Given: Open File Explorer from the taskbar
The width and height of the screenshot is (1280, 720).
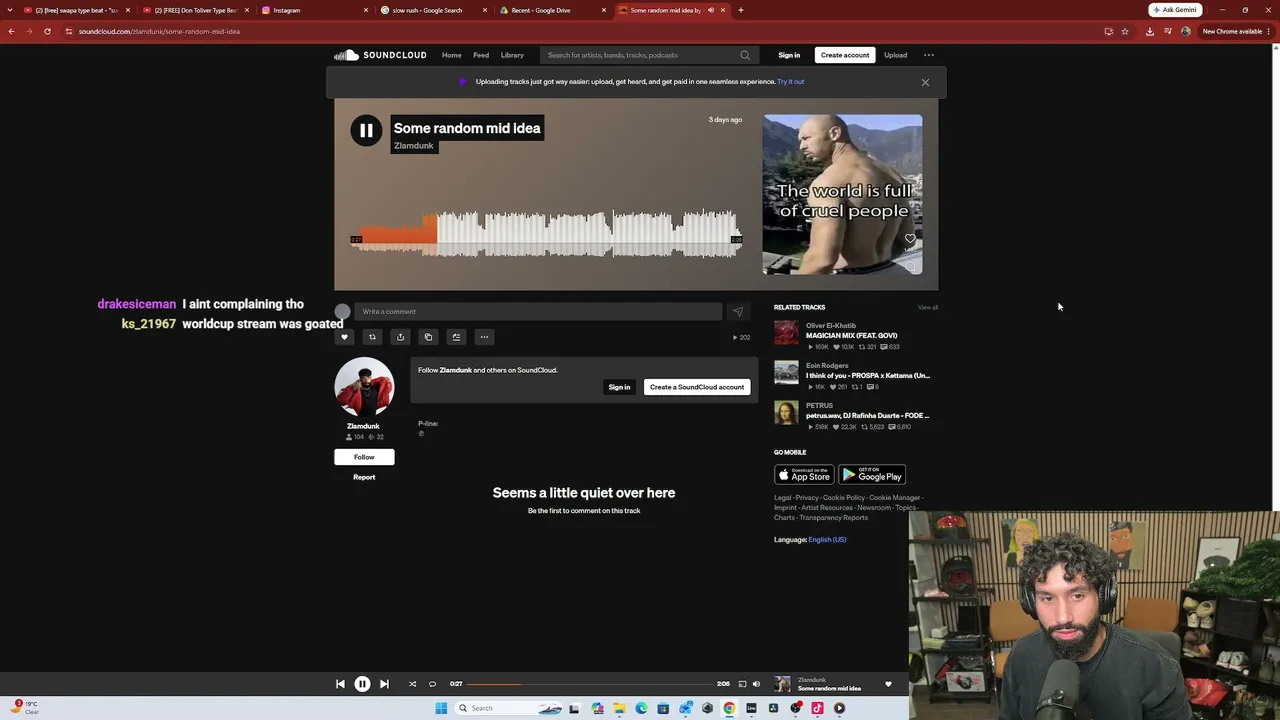Looking at the screenshot, I should (x=619, y=708).
